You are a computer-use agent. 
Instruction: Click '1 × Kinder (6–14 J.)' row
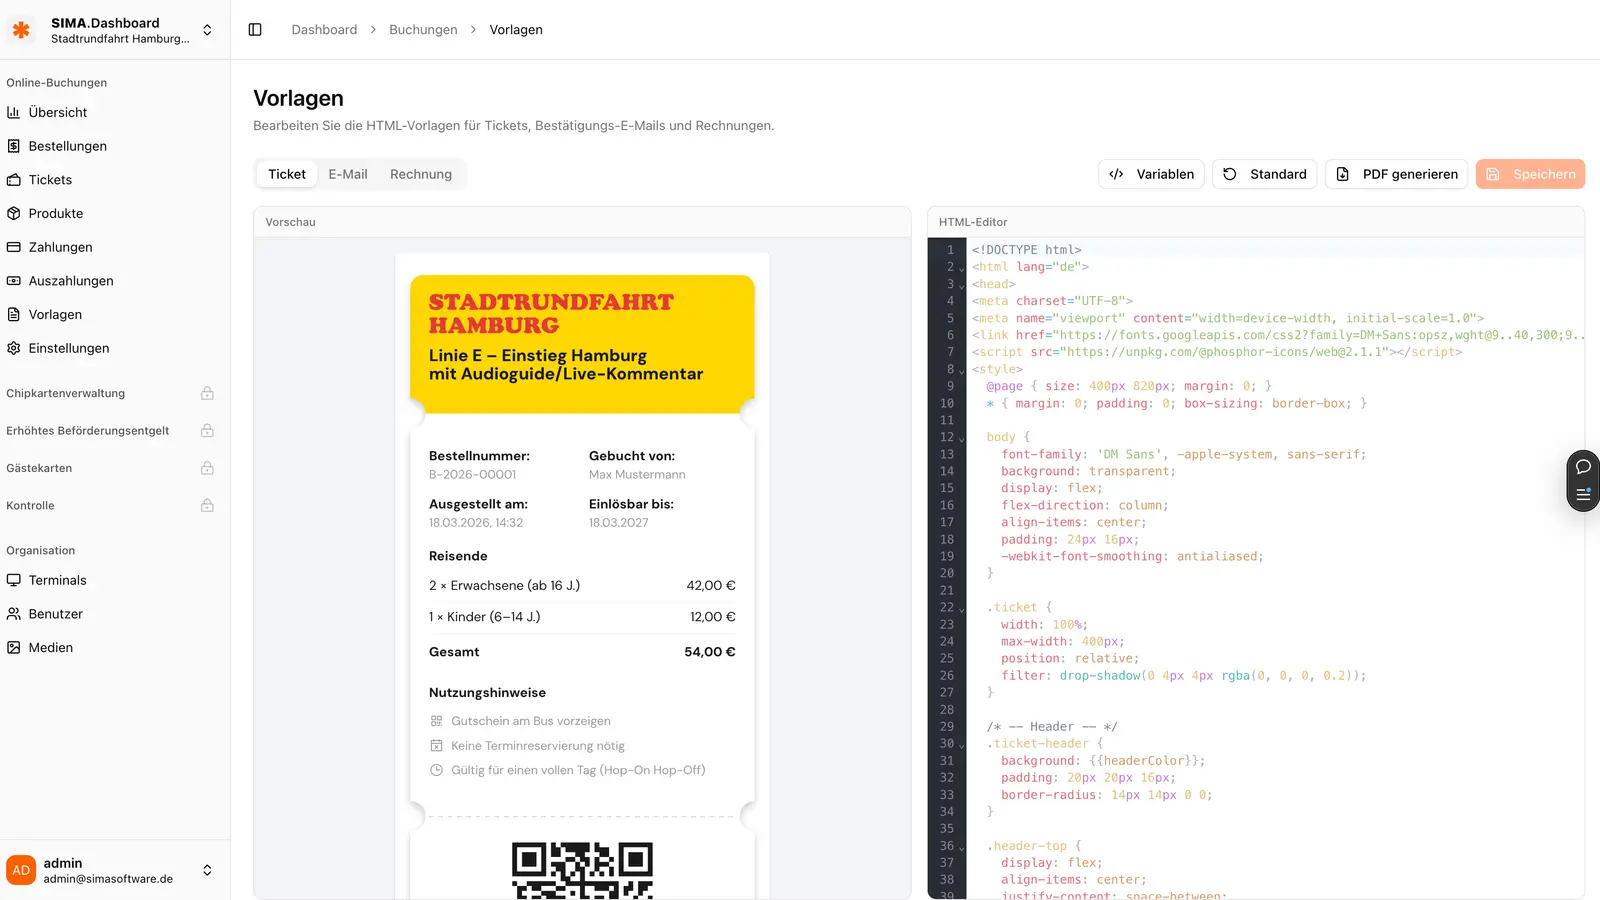coord(582,617)
